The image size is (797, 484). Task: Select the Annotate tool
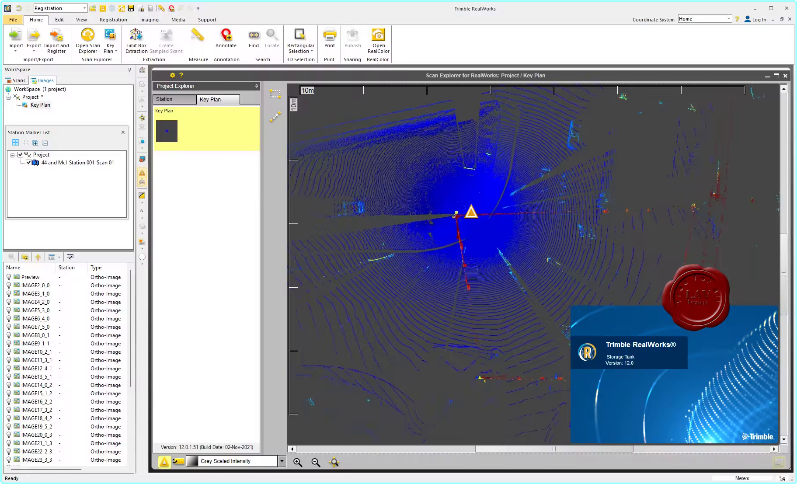click(x=225, y=36)
